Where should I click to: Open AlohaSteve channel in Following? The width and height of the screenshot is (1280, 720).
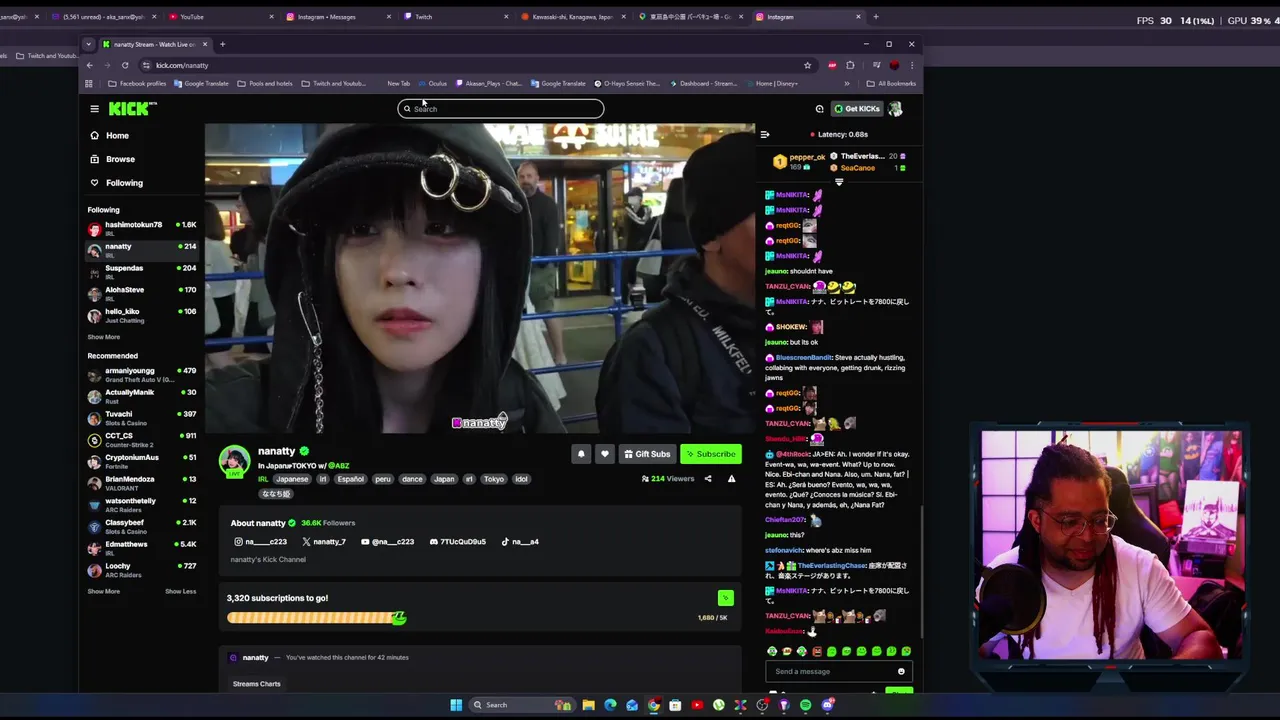pyautogui.click(x=142, y=293)
